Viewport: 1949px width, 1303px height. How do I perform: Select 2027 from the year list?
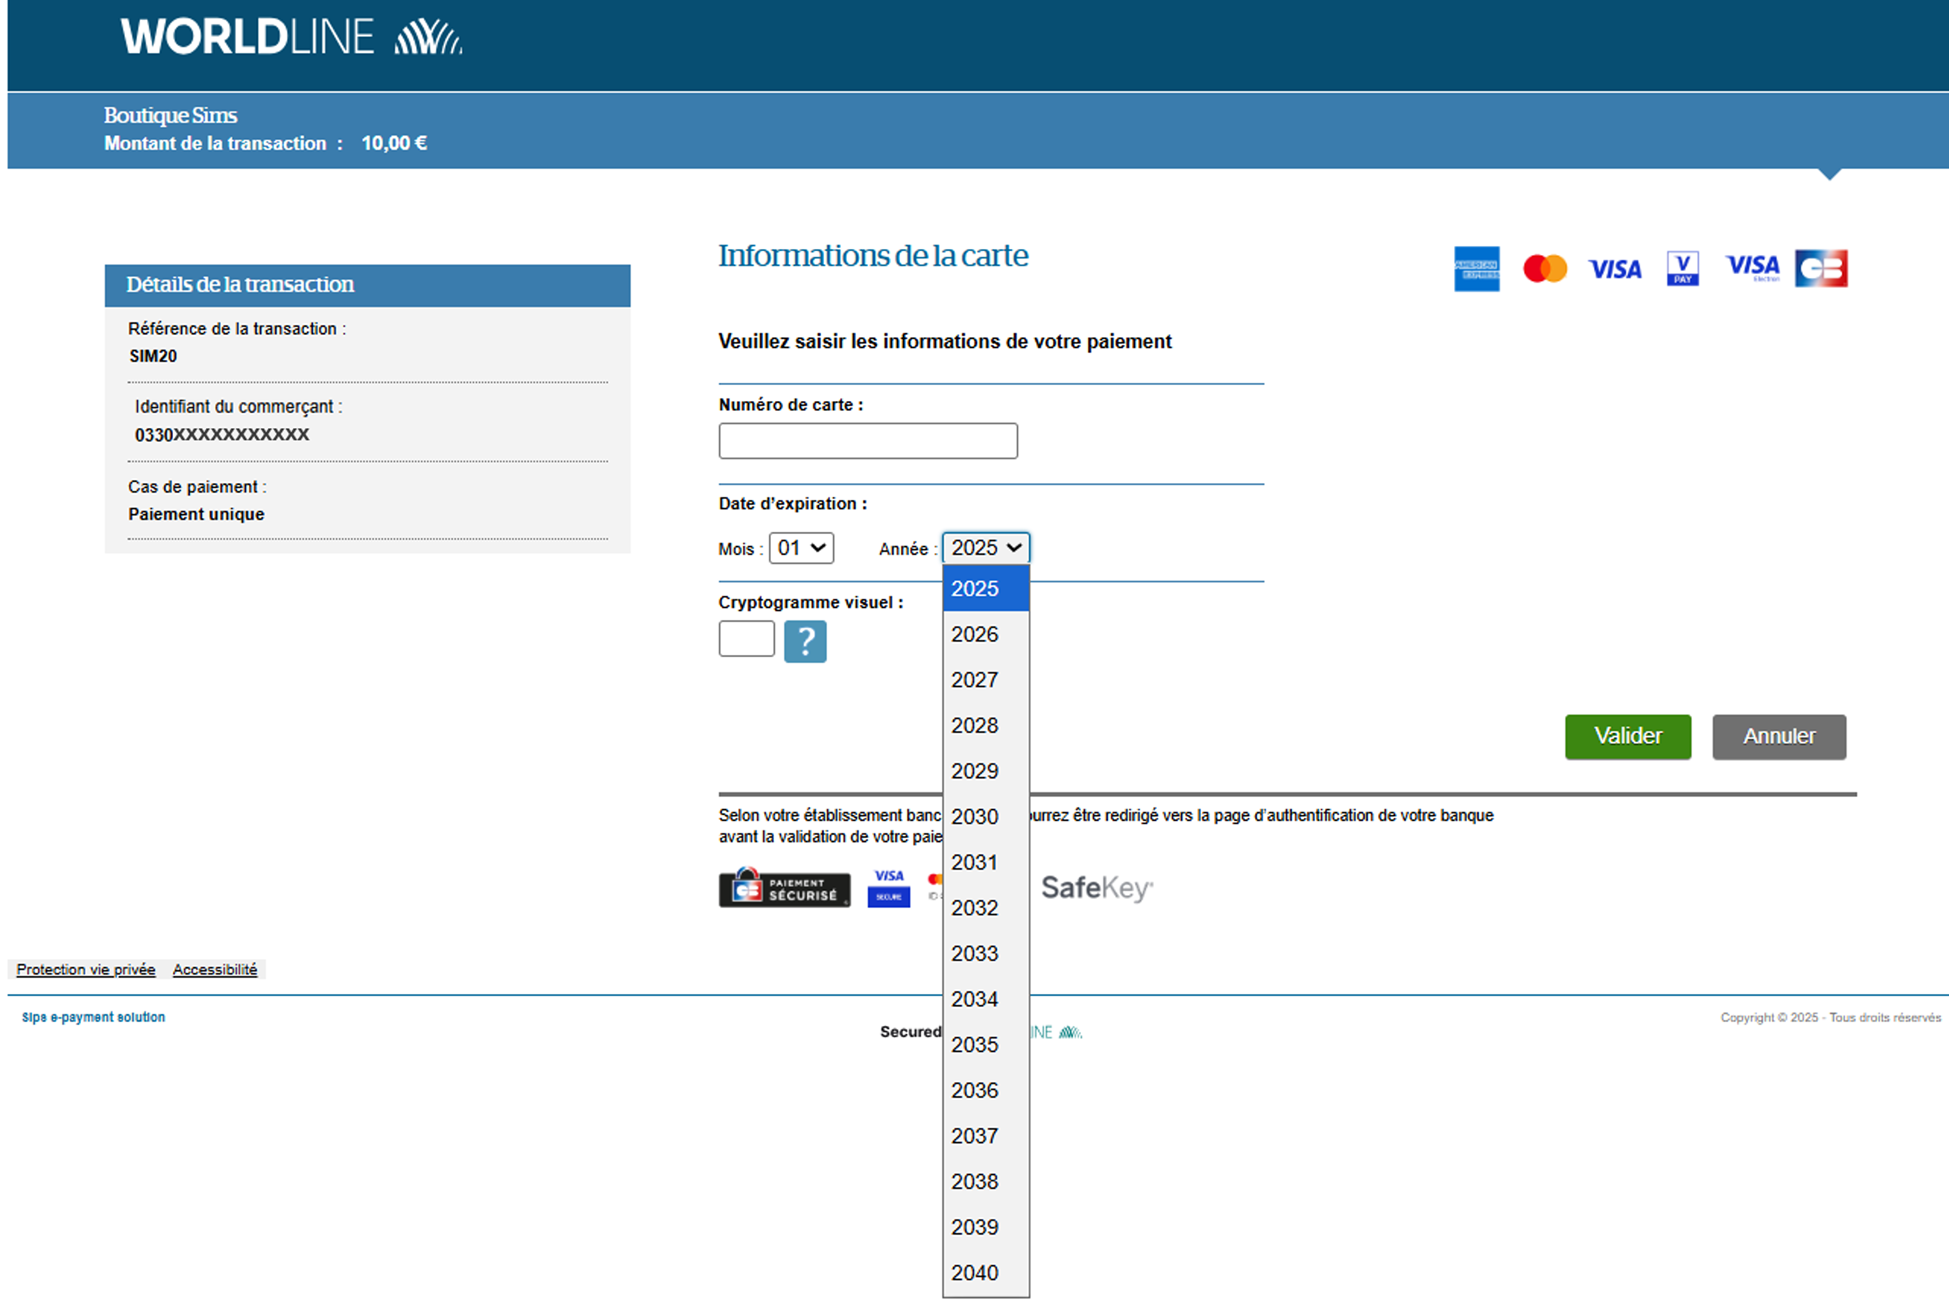pos(975,680)
